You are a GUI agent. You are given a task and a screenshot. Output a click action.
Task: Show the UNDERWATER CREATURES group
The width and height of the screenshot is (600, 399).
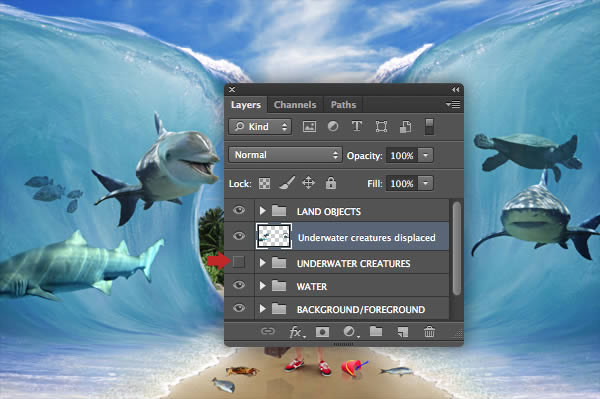point(239,262)
